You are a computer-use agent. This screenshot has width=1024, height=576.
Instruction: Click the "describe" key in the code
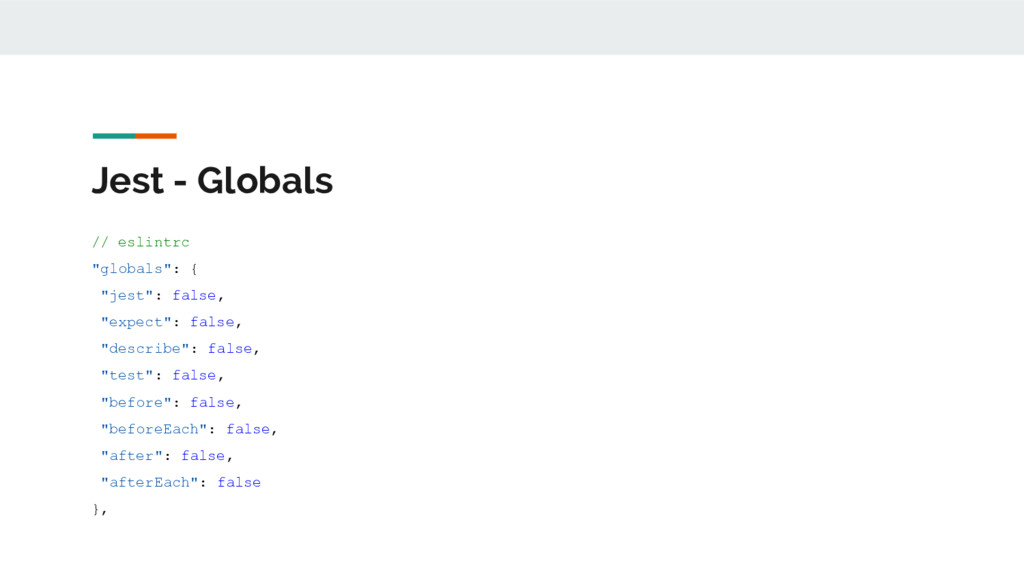tap(145, 349)
